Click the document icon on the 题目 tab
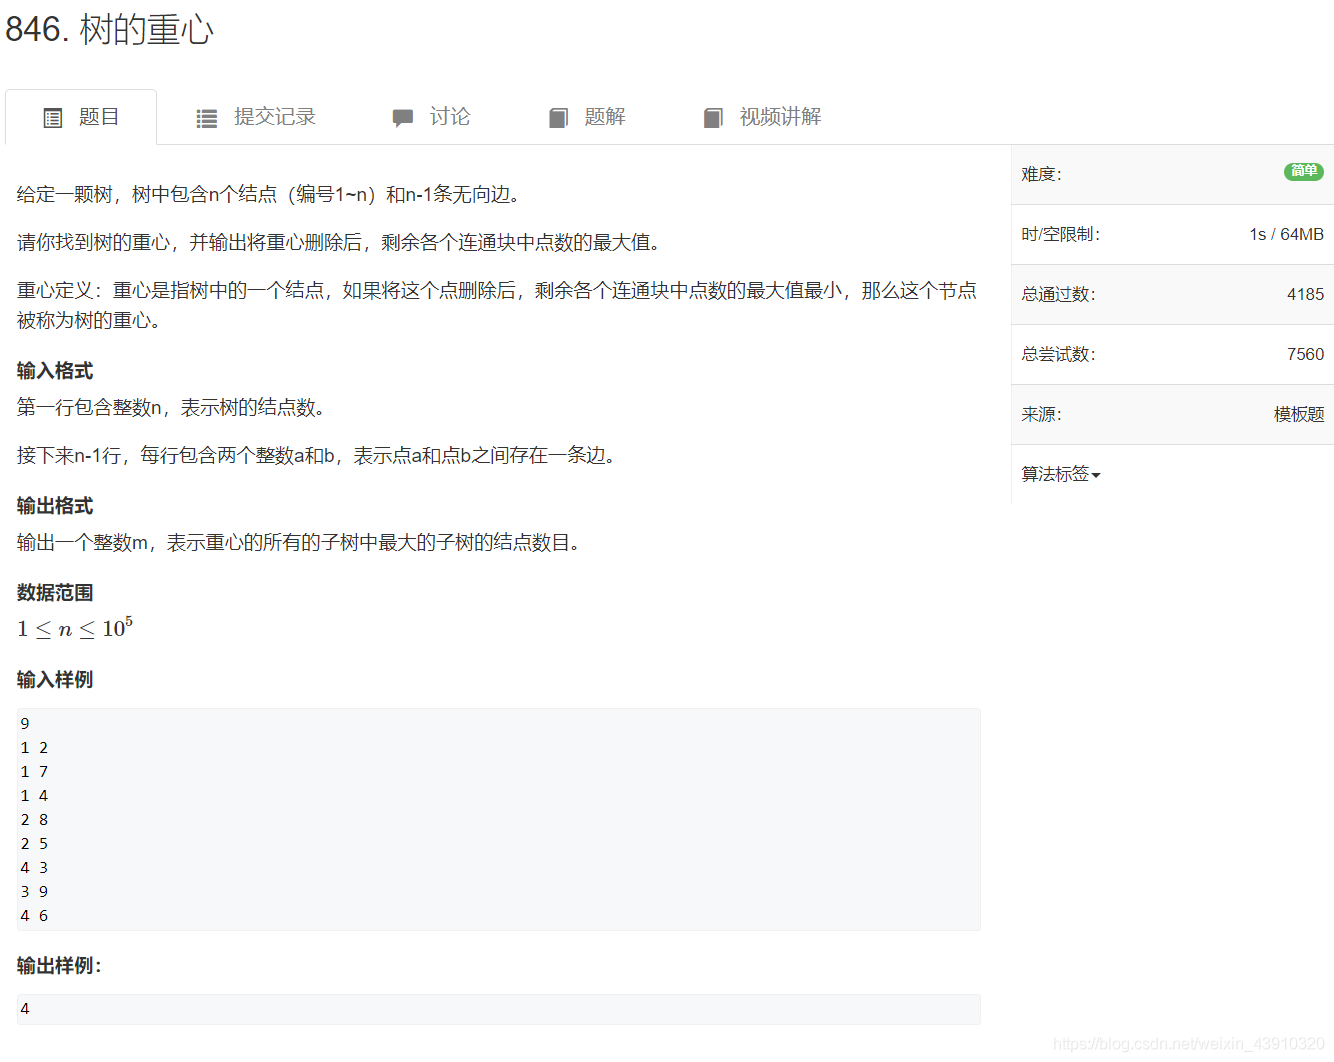Image resolution: width=1334 pixels, height=1062 pixels. click(x=53, y=117)
